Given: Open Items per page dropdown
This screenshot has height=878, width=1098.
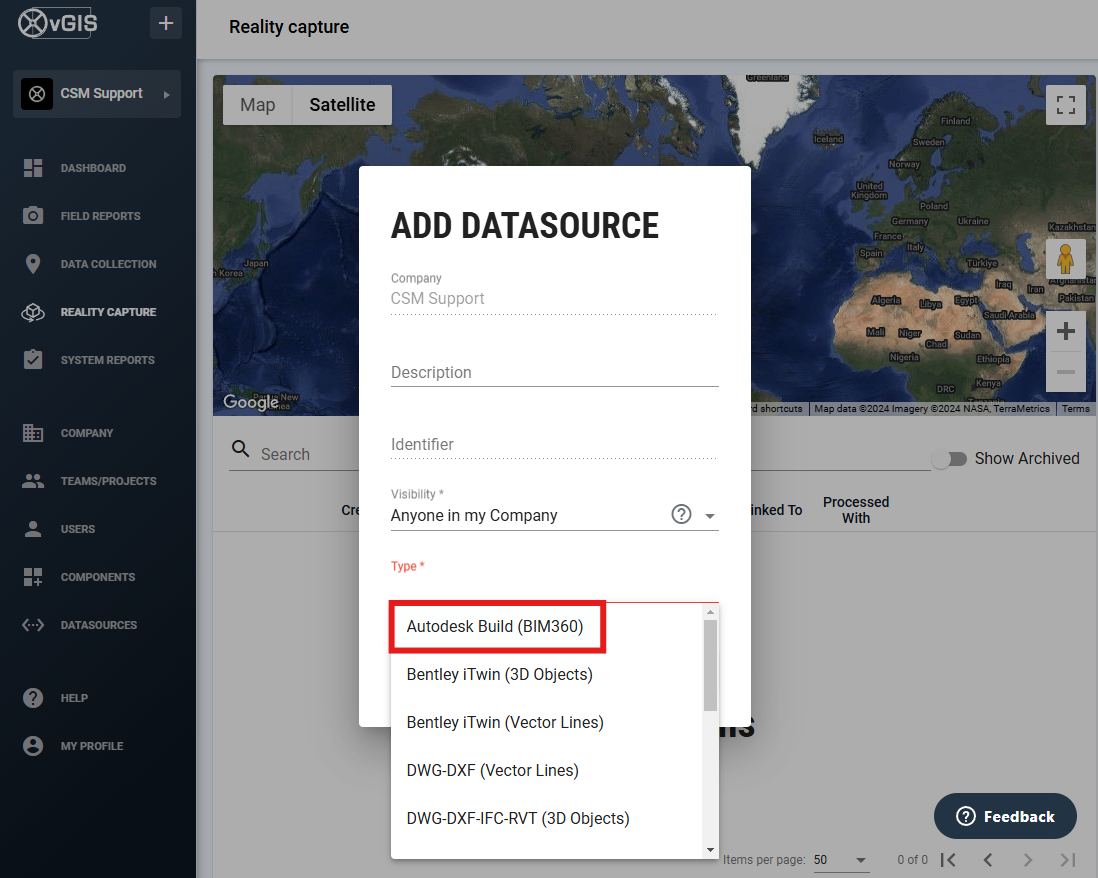Looking at the screenshot, I should coord(841,860).
